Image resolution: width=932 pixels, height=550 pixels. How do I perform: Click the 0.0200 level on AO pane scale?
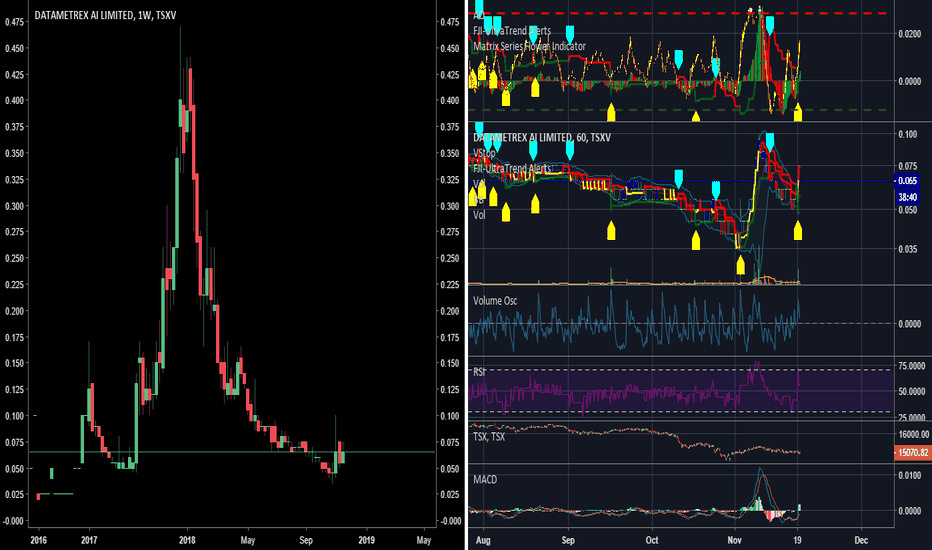[x=909, y=34]
